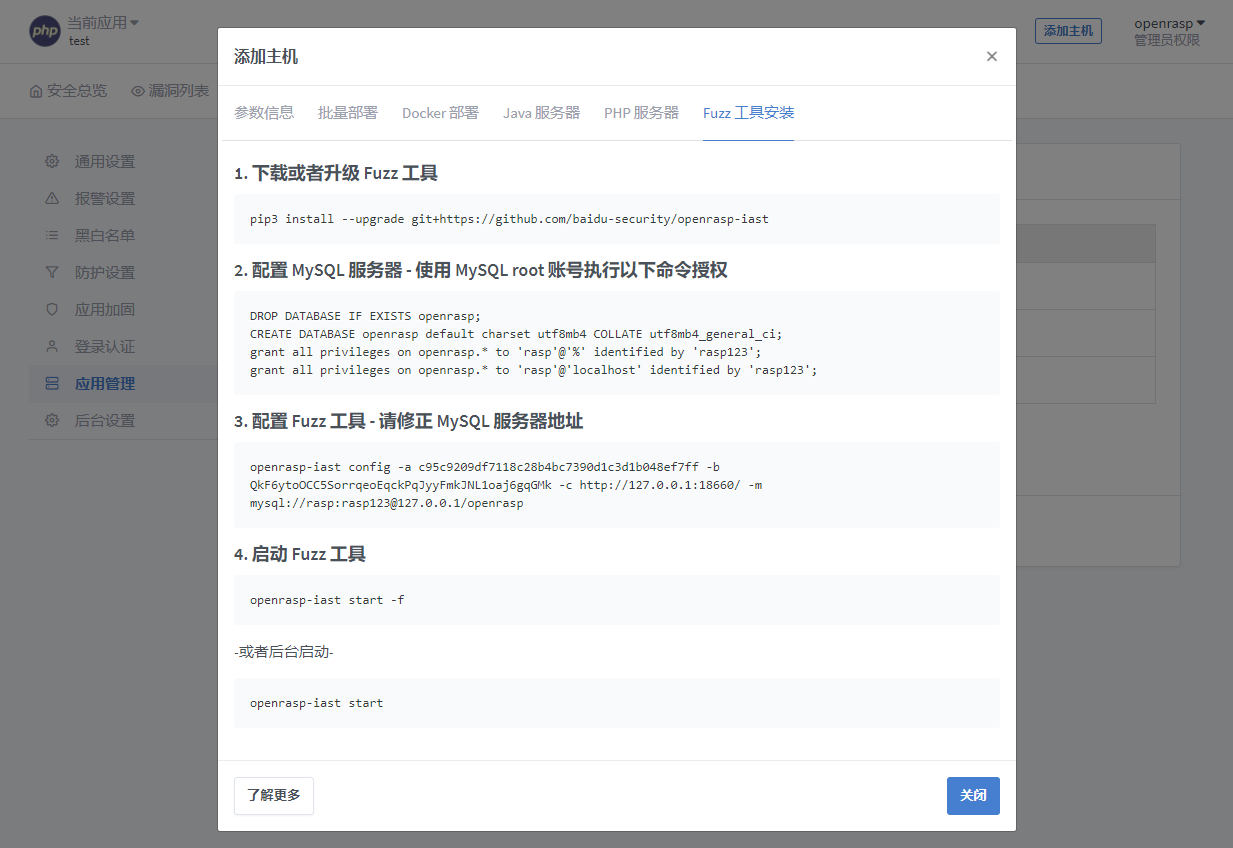Click the DROP DATABASE IF EXISTS openrasp line
Screen dimensions: 1233x848
(x=365, y=316)
